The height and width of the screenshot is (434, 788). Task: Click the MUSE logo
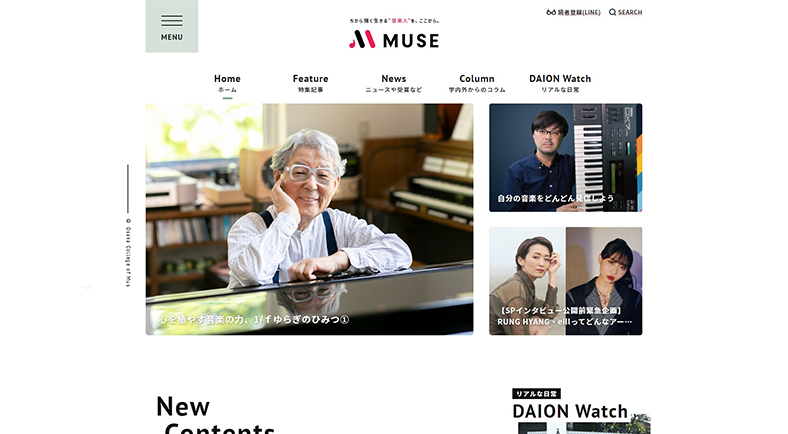pos(394,39)
